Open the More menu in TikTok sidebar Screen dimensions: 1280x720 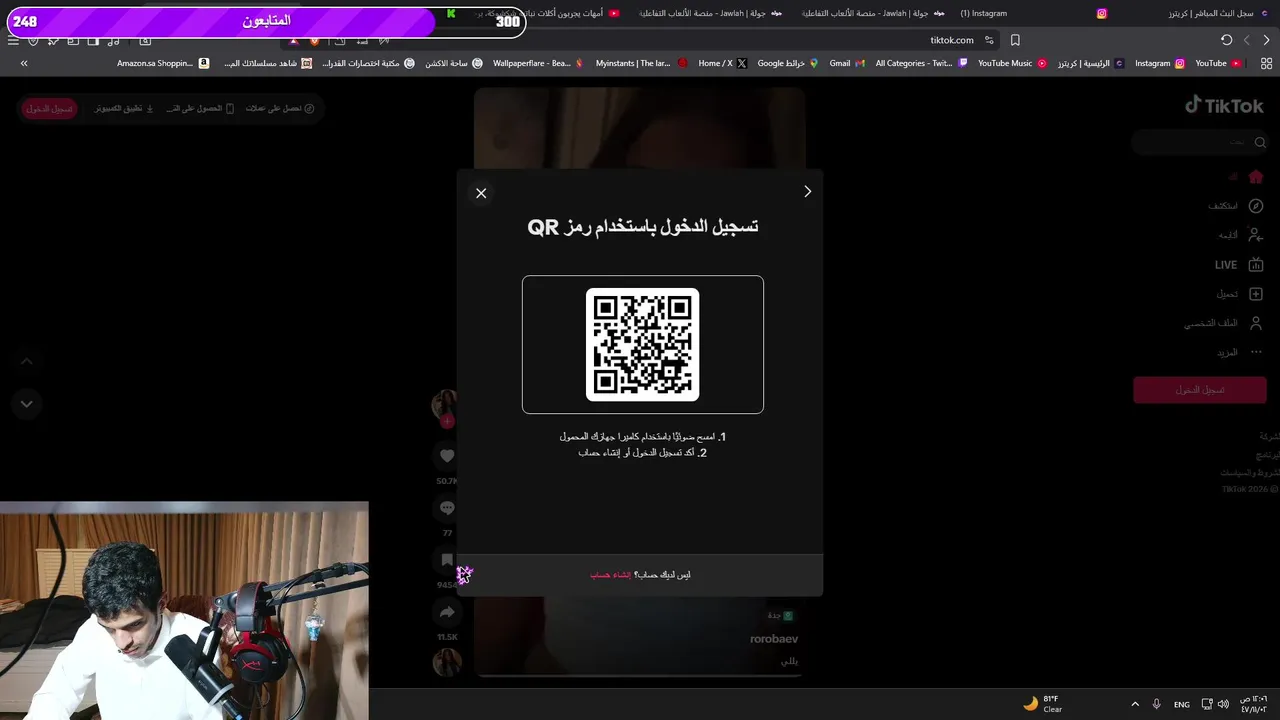click(x=1239, y=352)
